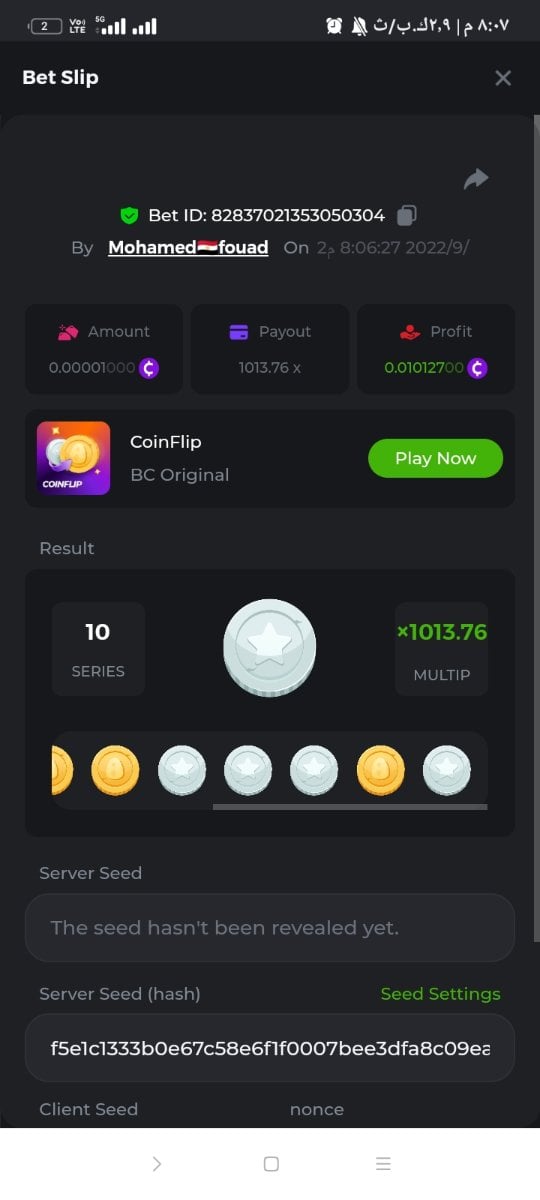
Task: Select the first full gold coin in series
Action: pyautogui.click(x=115, y=771)
